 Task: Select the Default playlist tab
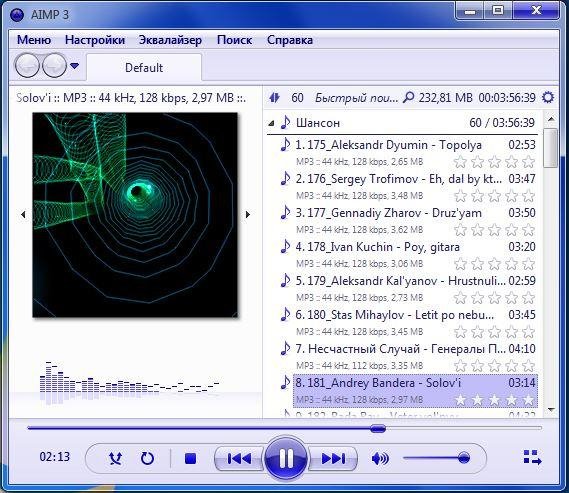point(144,68)
